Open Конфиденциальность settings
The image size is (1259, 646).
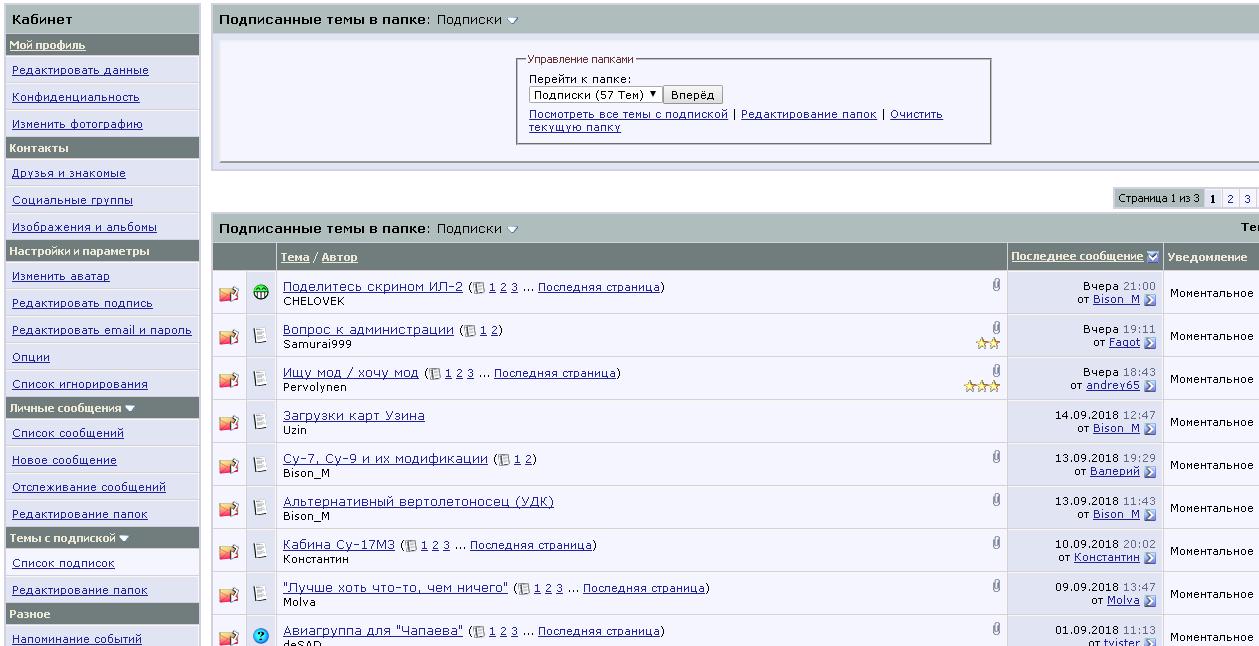(x=76, y=98)
